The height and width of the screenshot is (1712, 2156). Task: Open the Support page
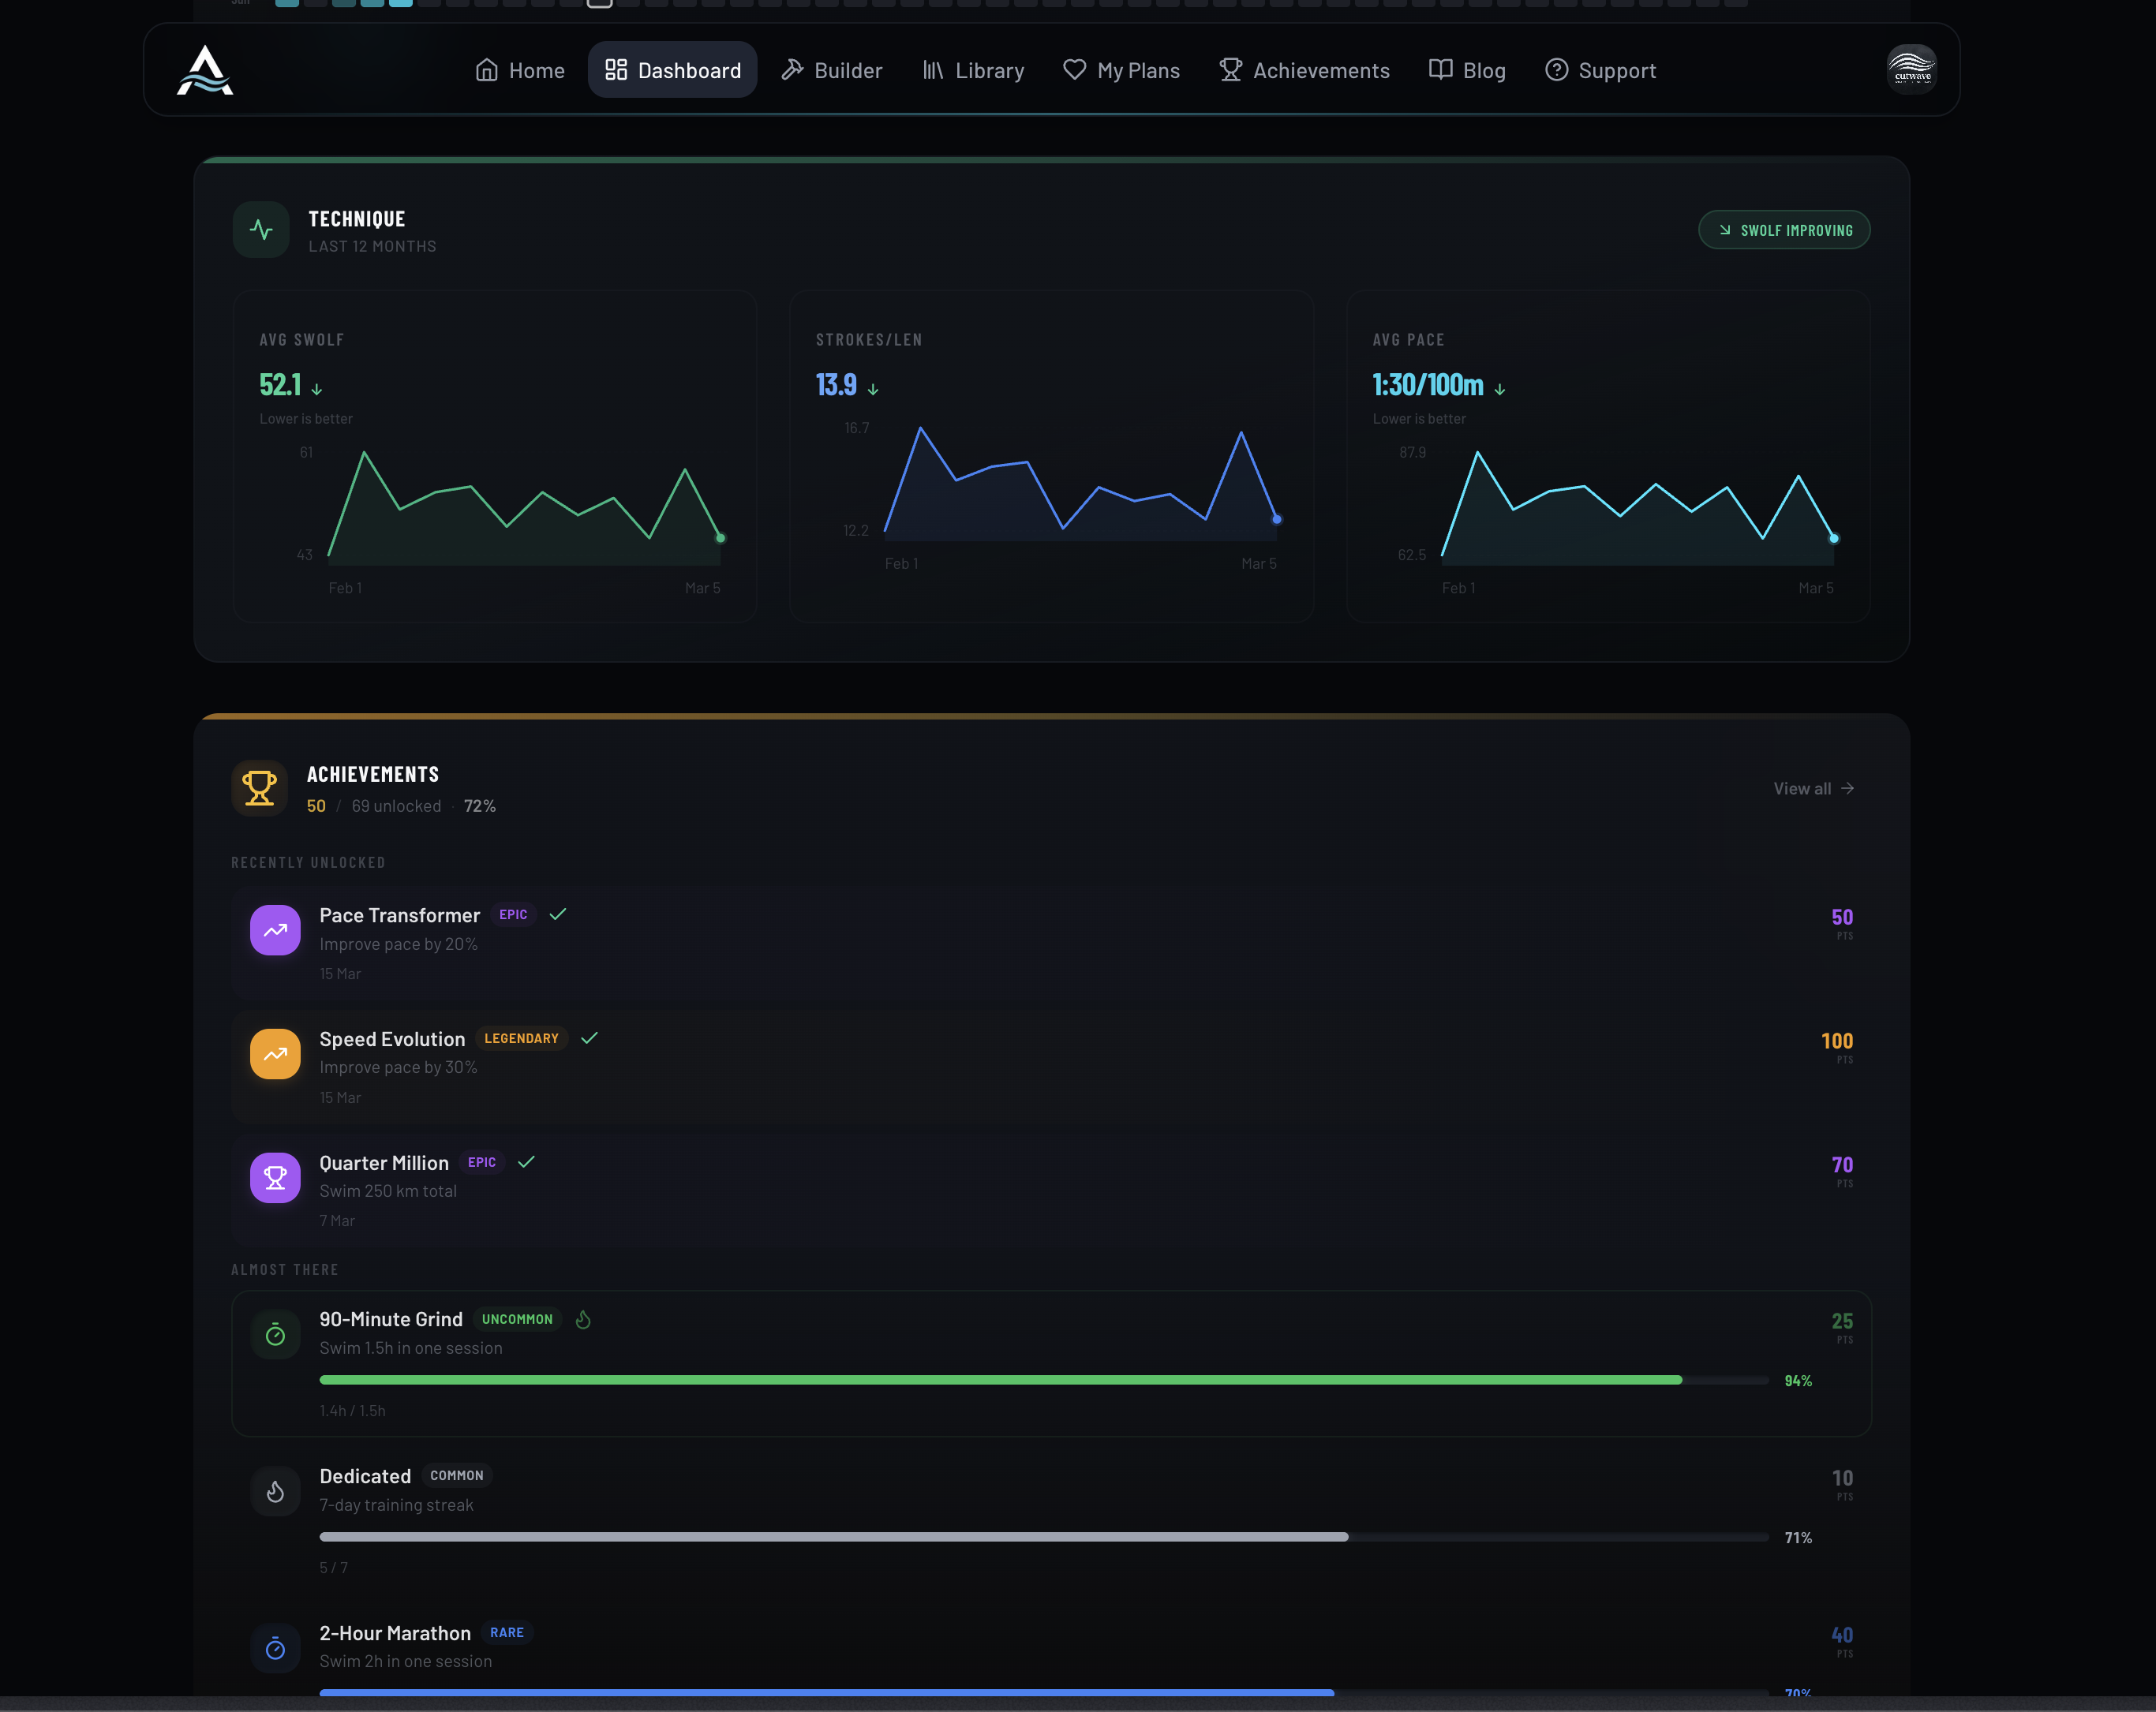click(1600, 70)
